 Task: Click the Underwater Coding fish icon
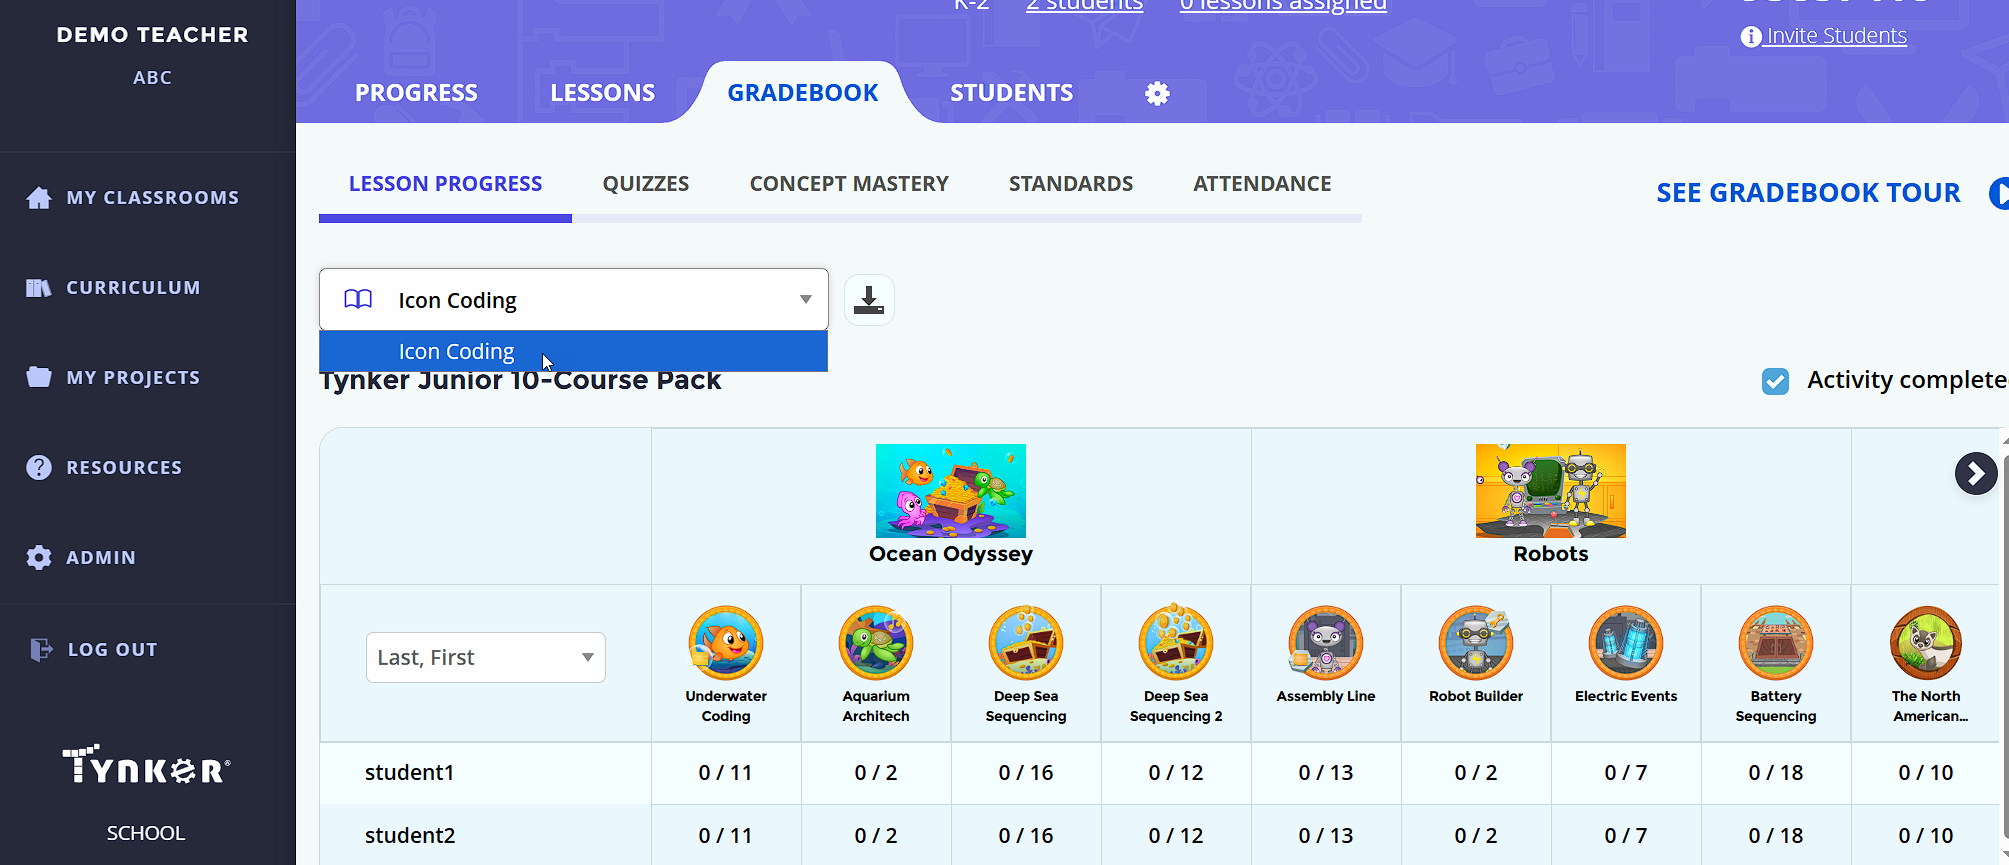pos(726,643)
